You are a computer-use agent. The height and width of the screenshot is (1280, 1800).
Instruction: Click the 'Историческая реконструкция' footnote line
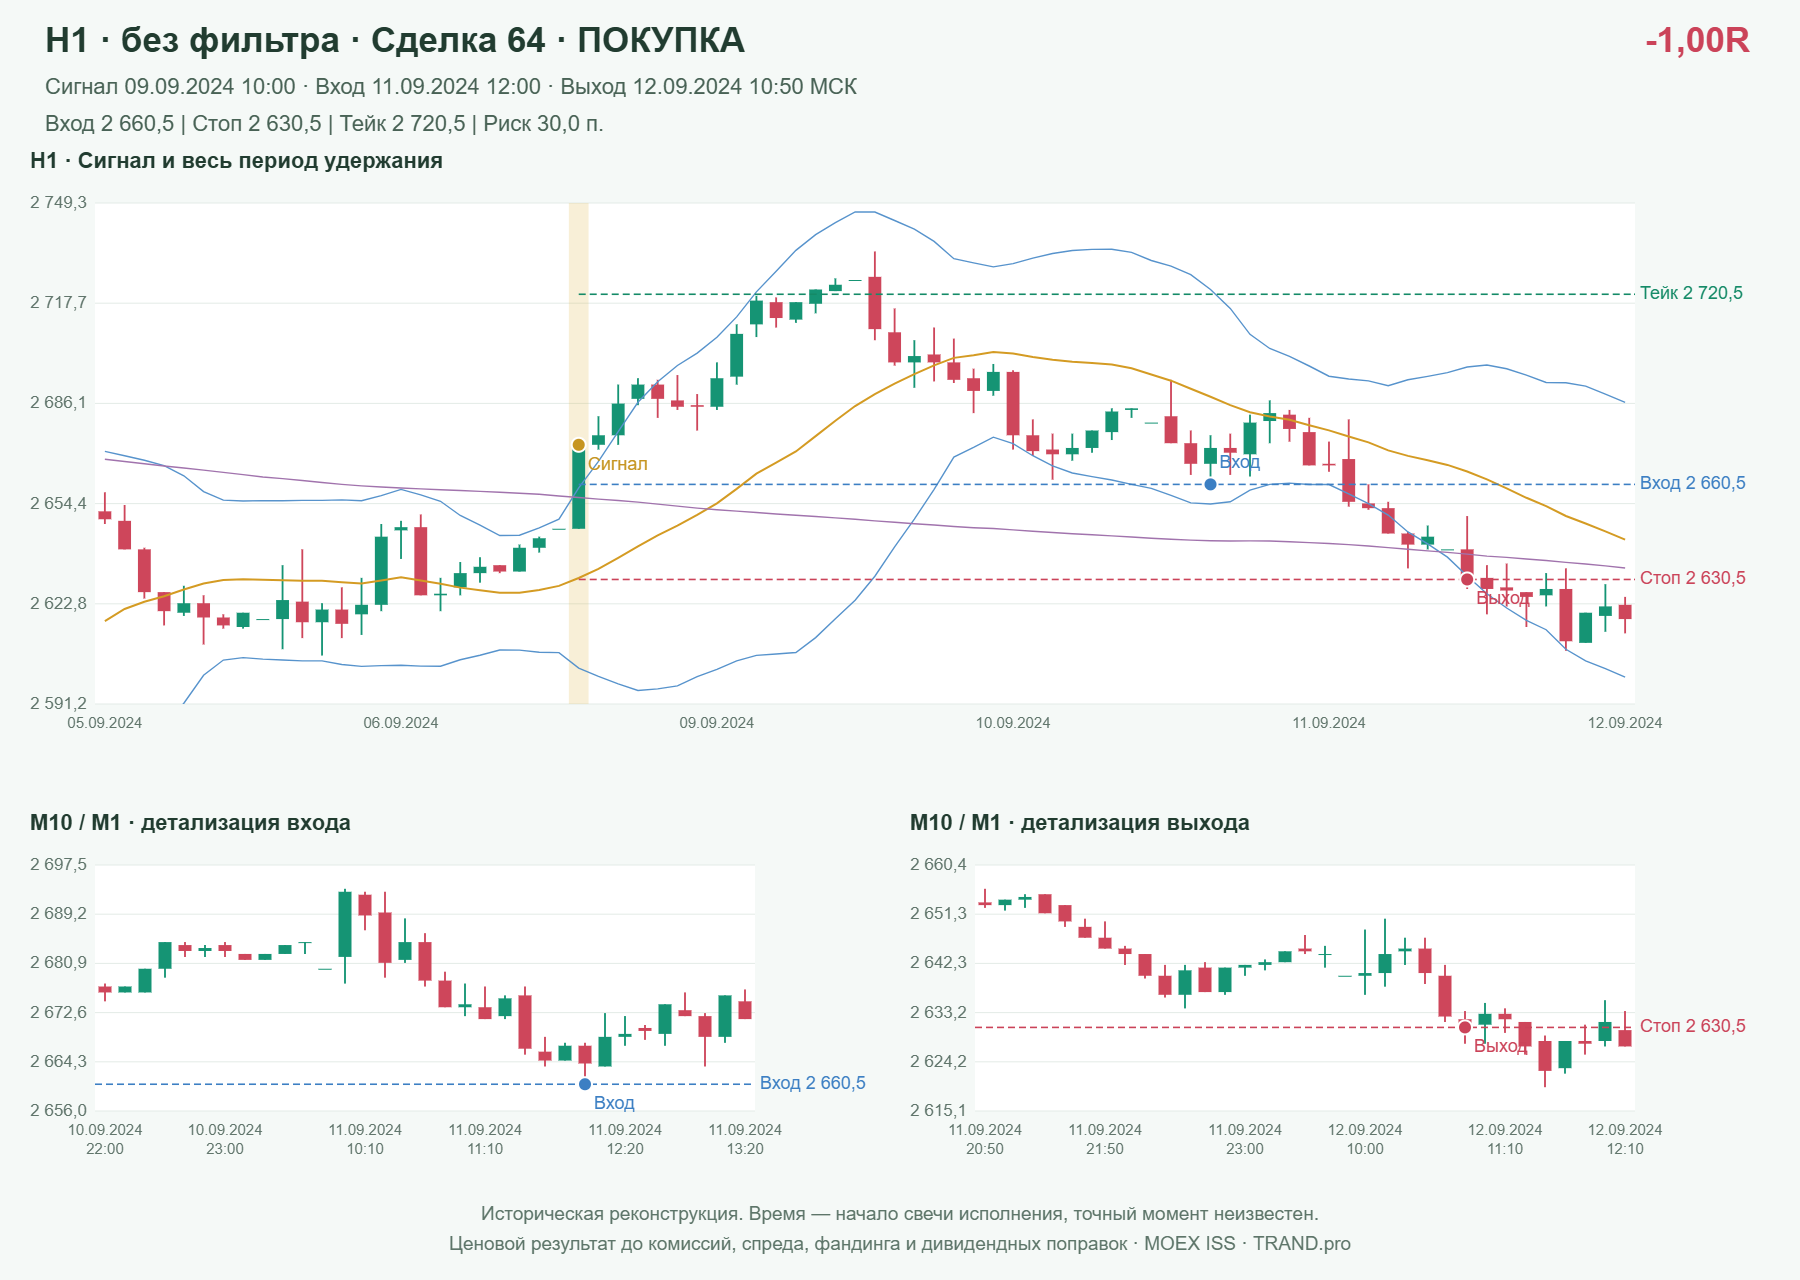coord(900,1214)
